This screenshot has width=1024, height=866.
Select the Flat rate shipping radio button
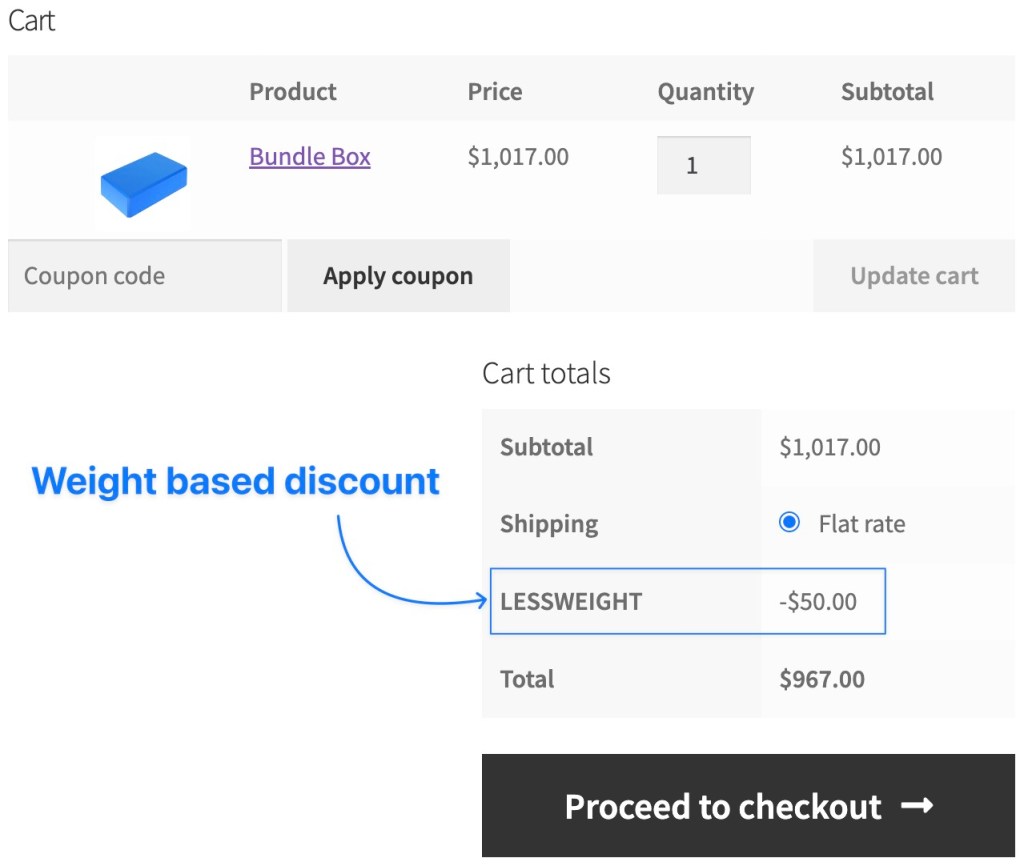[x=790, y=522]
